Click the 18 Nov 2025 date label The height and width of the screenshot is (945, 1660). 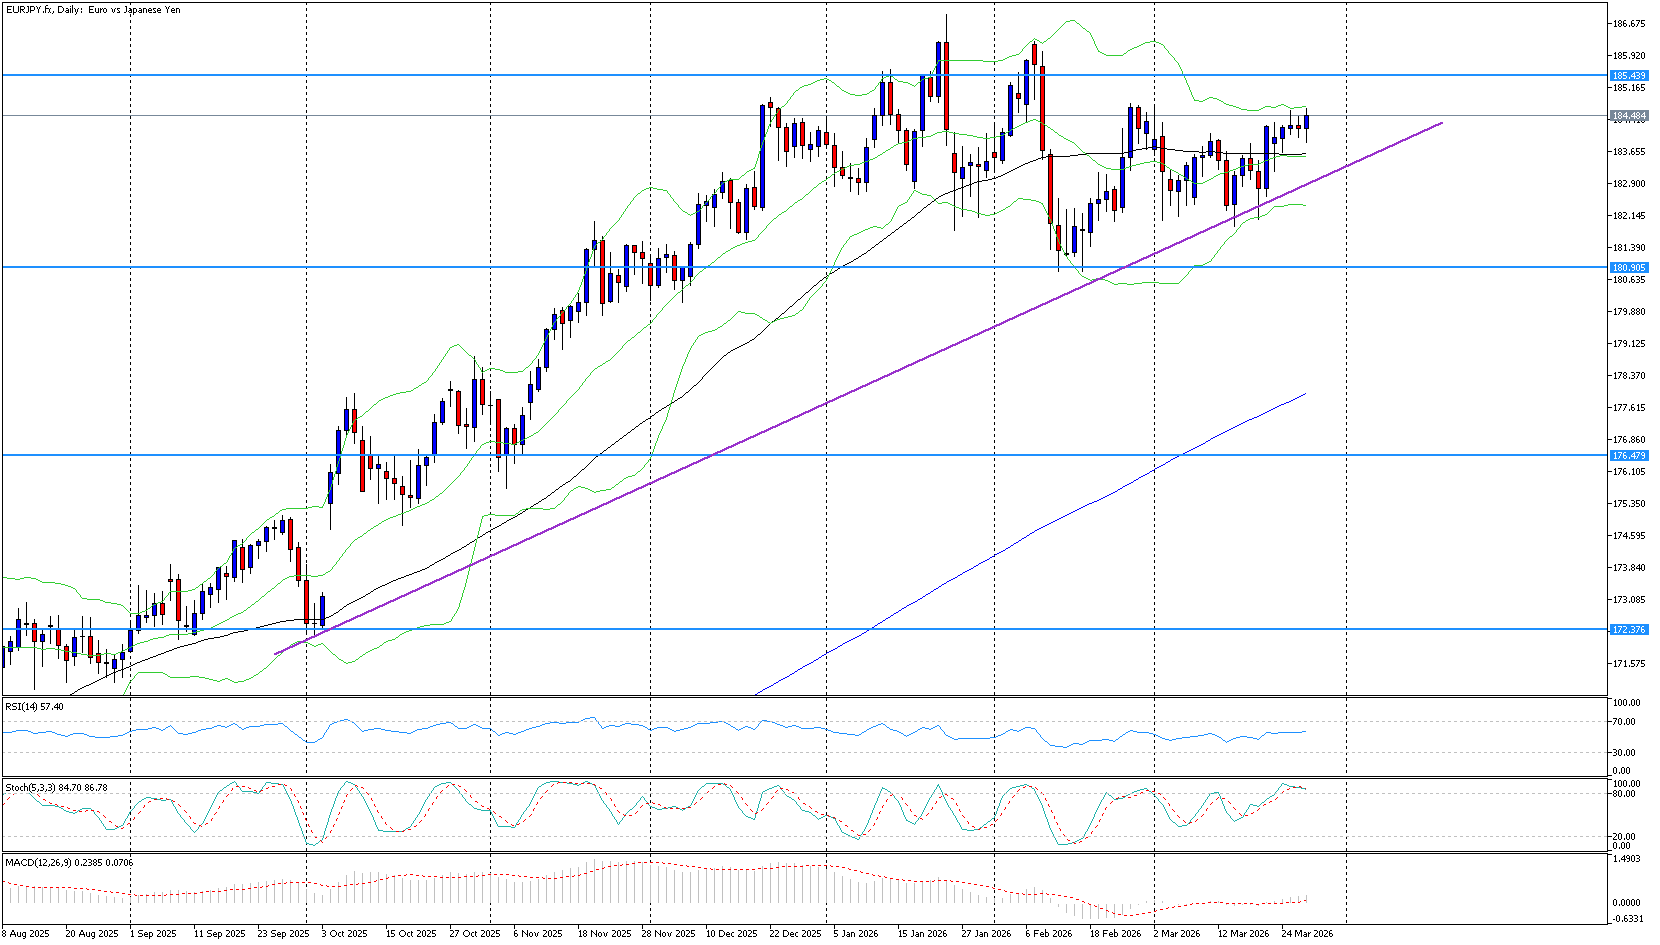tap(603, 934)
